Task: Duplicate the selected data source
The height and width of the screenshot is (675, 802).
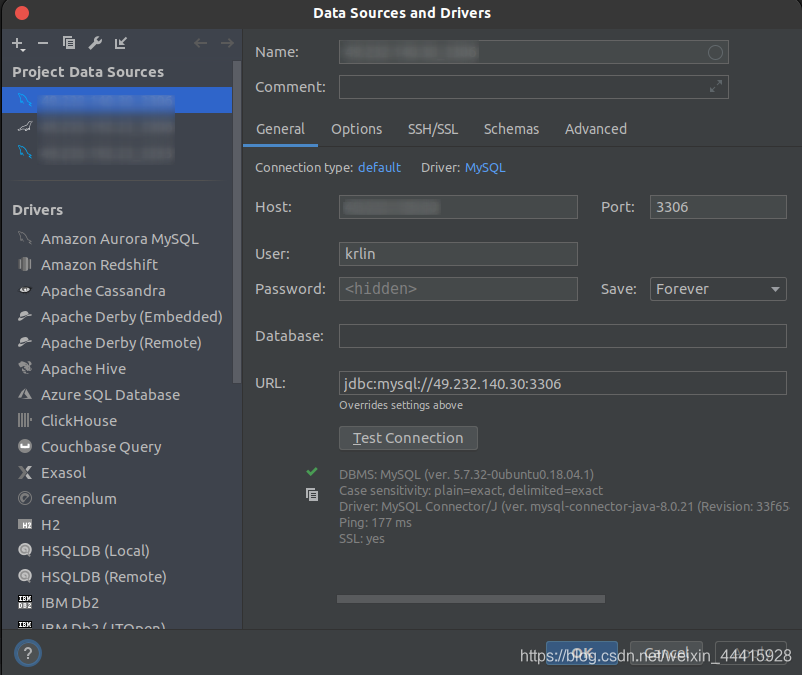Action: 69,43
